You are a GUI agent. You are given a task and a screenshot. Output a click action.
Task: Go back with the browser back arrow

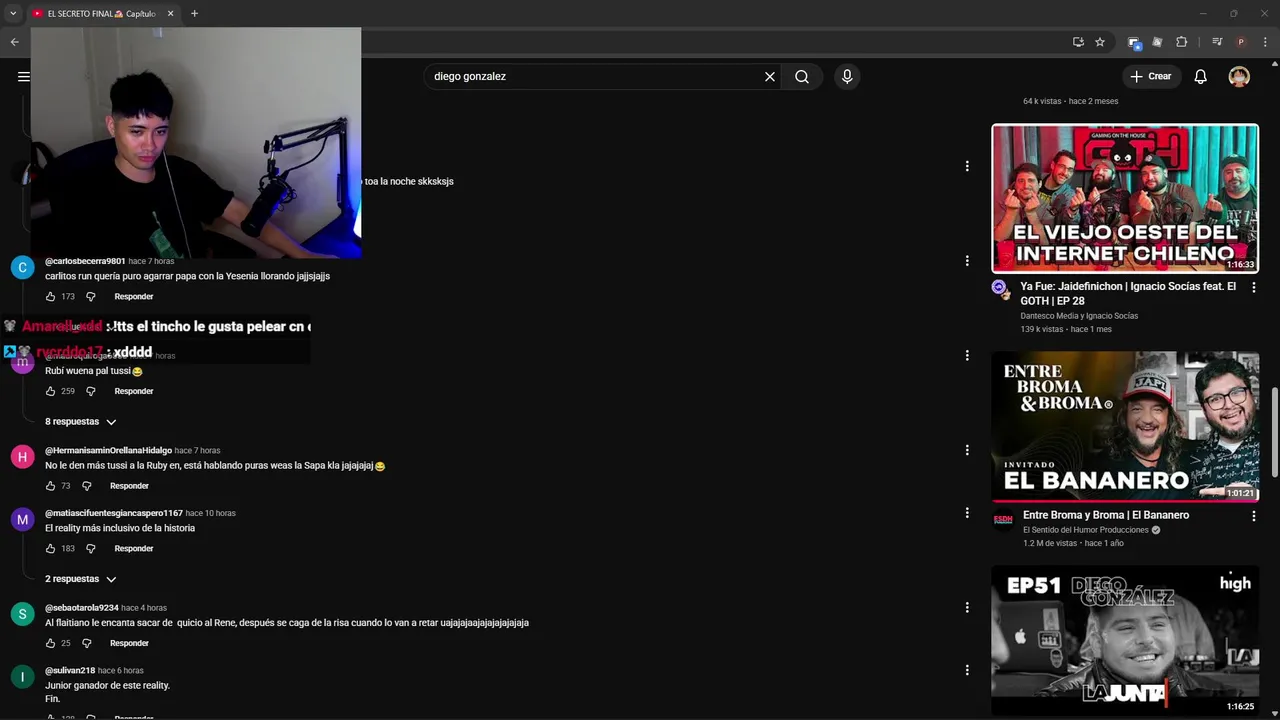[x=14, y=42]
